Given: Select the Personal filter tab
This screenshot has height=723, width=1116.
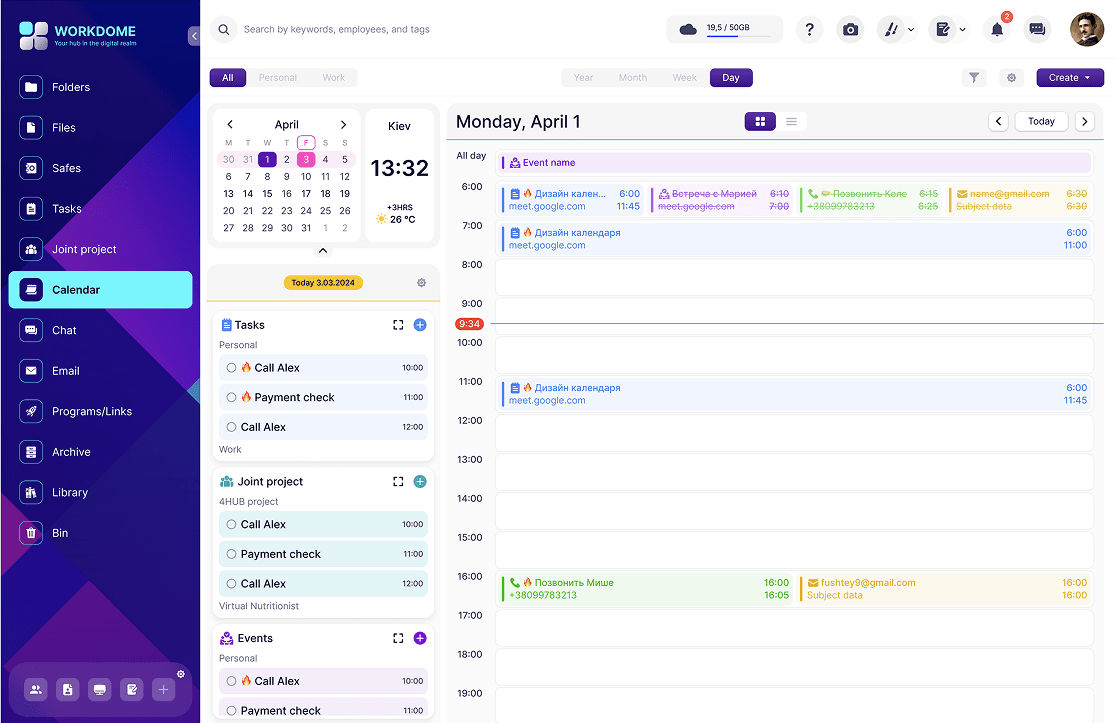Looking at the screenshot, I should 277,77.
